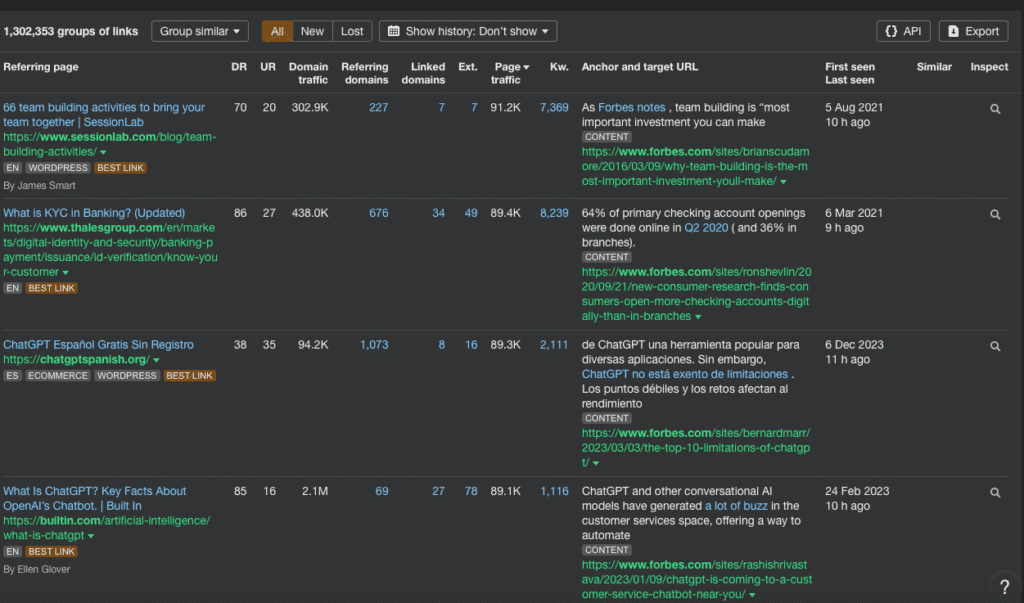The width and height of the screenshot is (1024, 603).
Task: Open the Group similar dropdown
Action: 200,31
